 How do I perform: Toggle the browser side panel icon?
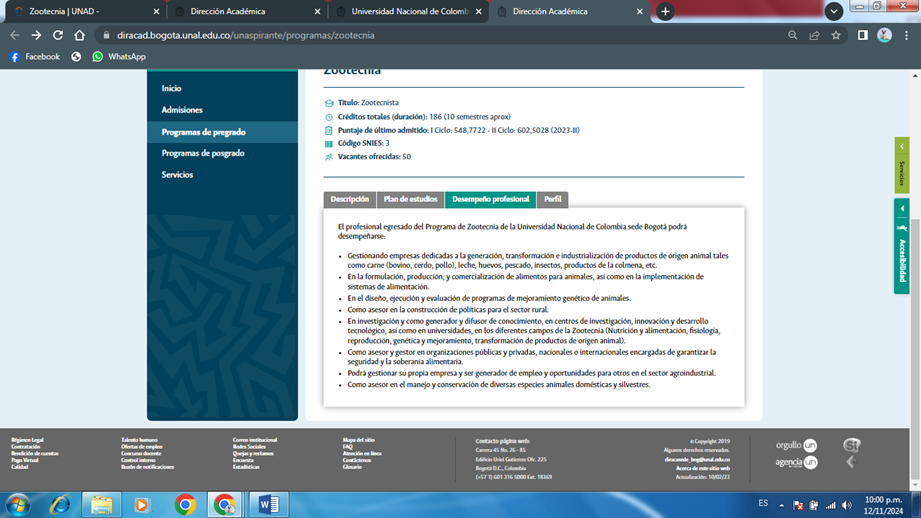(x=862, y=35)
